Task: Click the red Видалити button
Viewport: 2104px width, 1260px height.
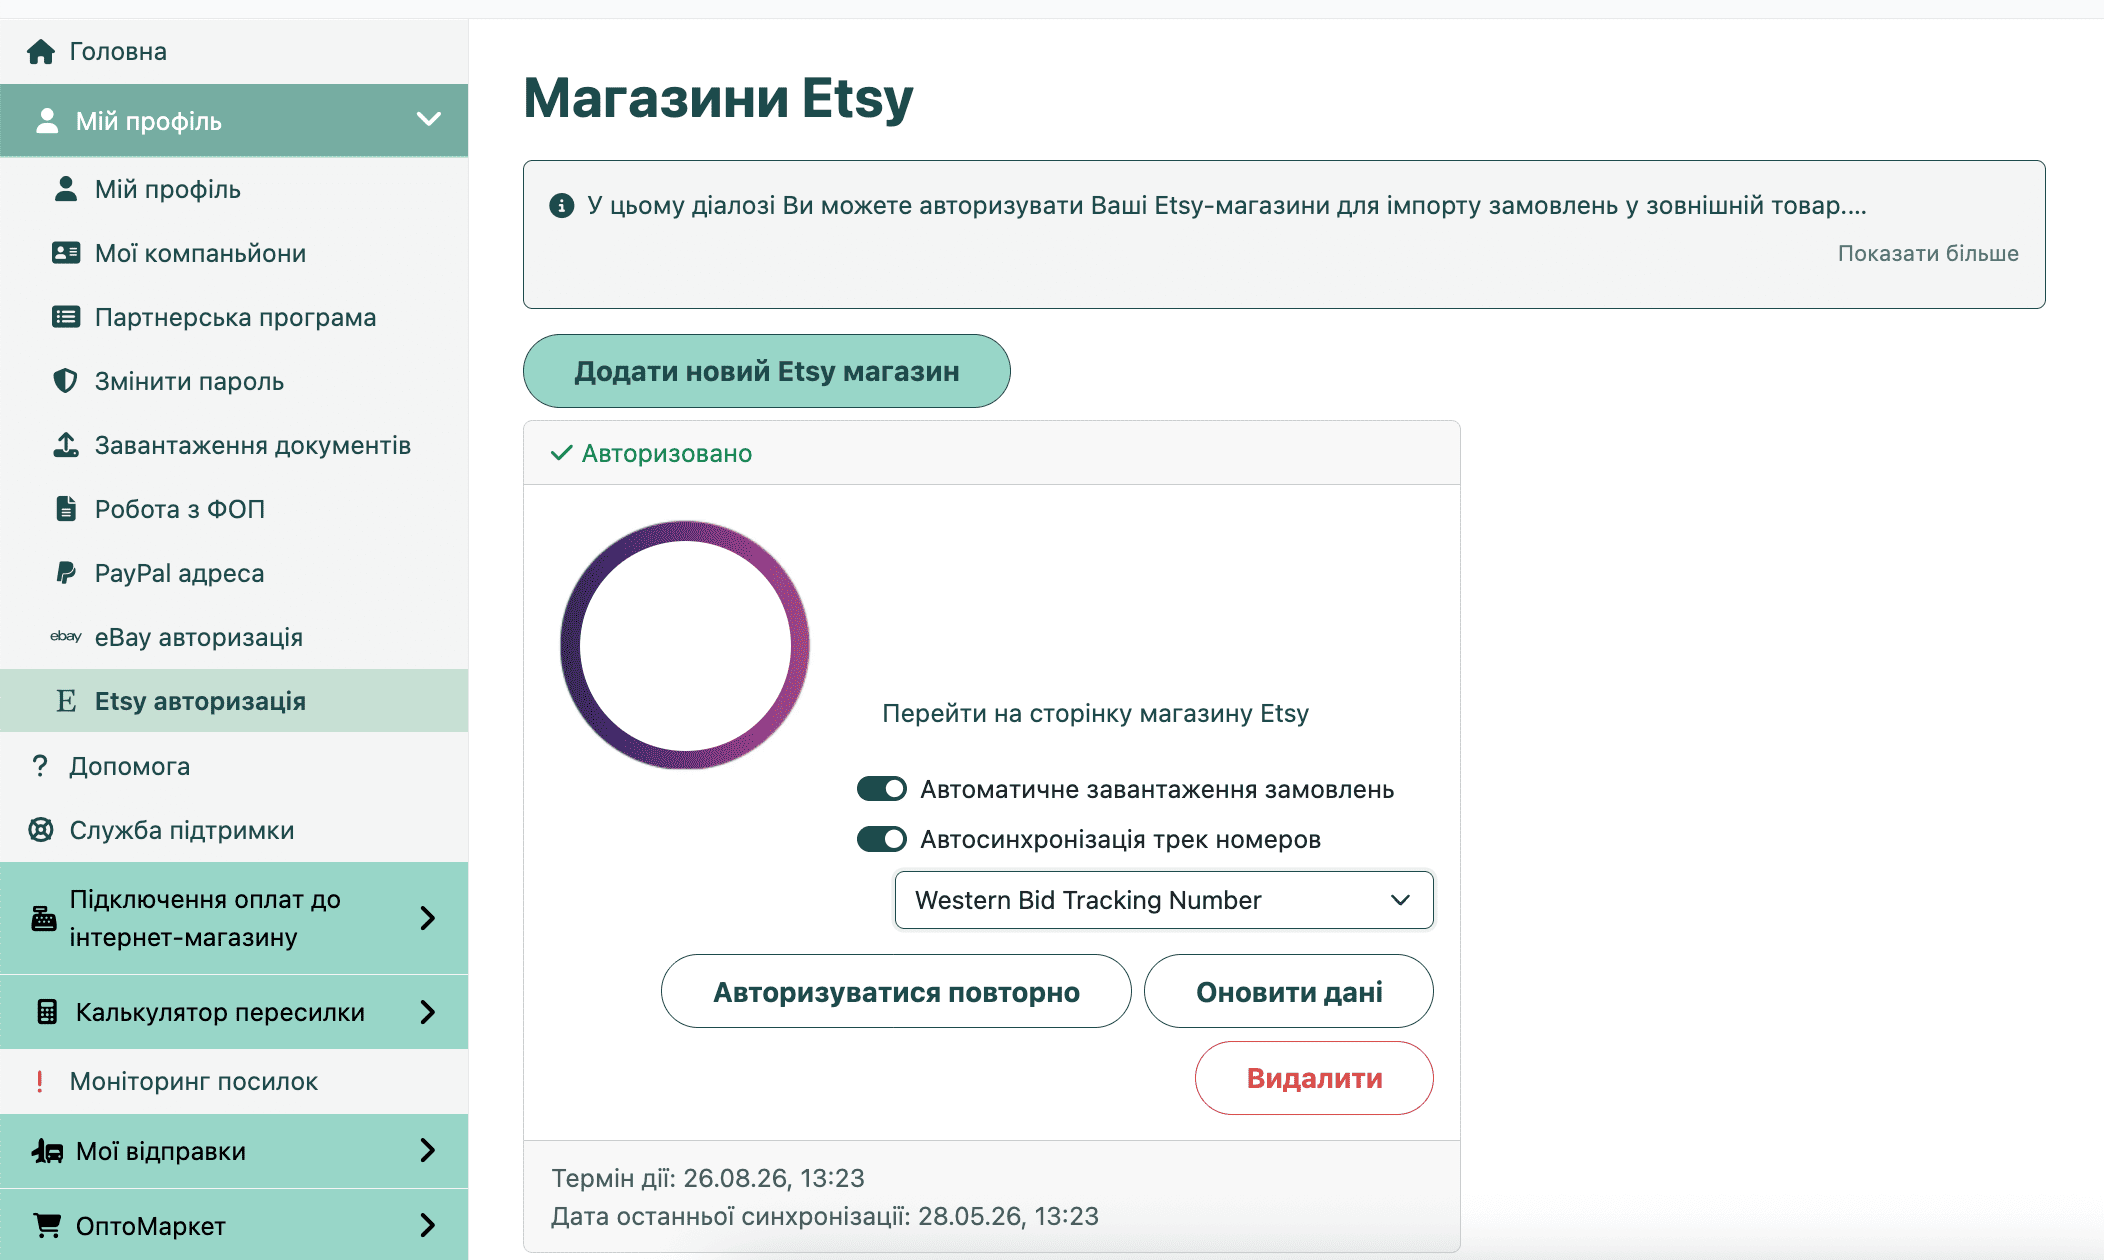Action: (x=1314, y=1078)
